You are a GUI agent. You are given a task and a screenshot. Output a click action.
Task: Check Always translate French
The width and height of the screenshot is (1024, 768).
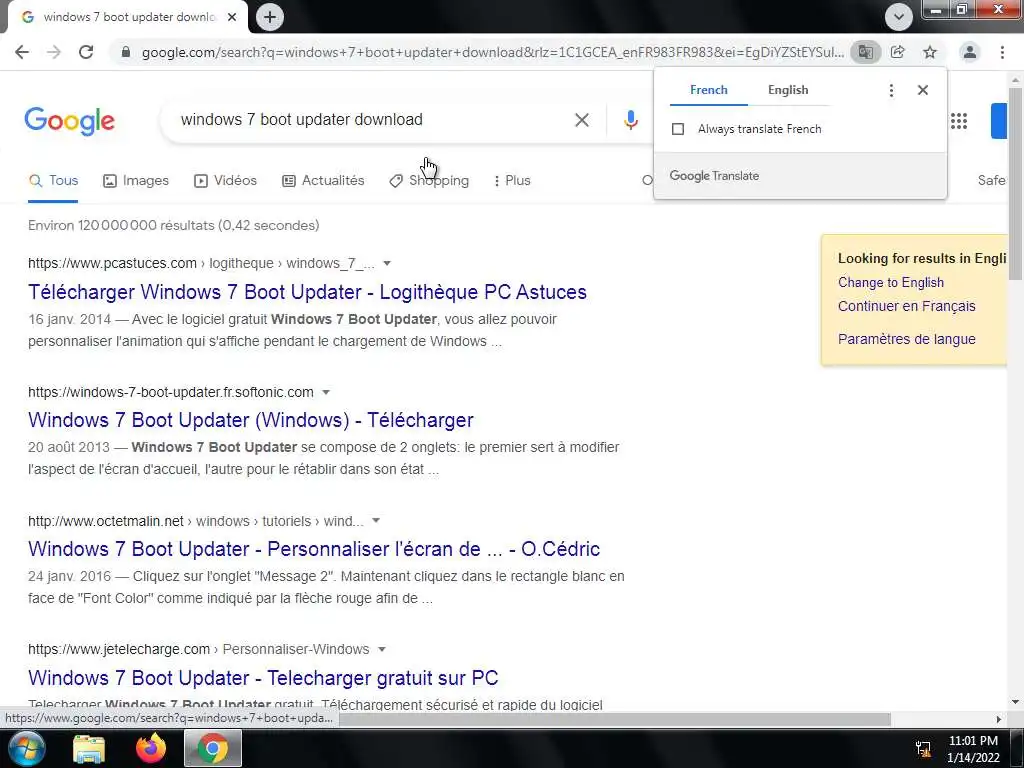[x=678, y=129]
